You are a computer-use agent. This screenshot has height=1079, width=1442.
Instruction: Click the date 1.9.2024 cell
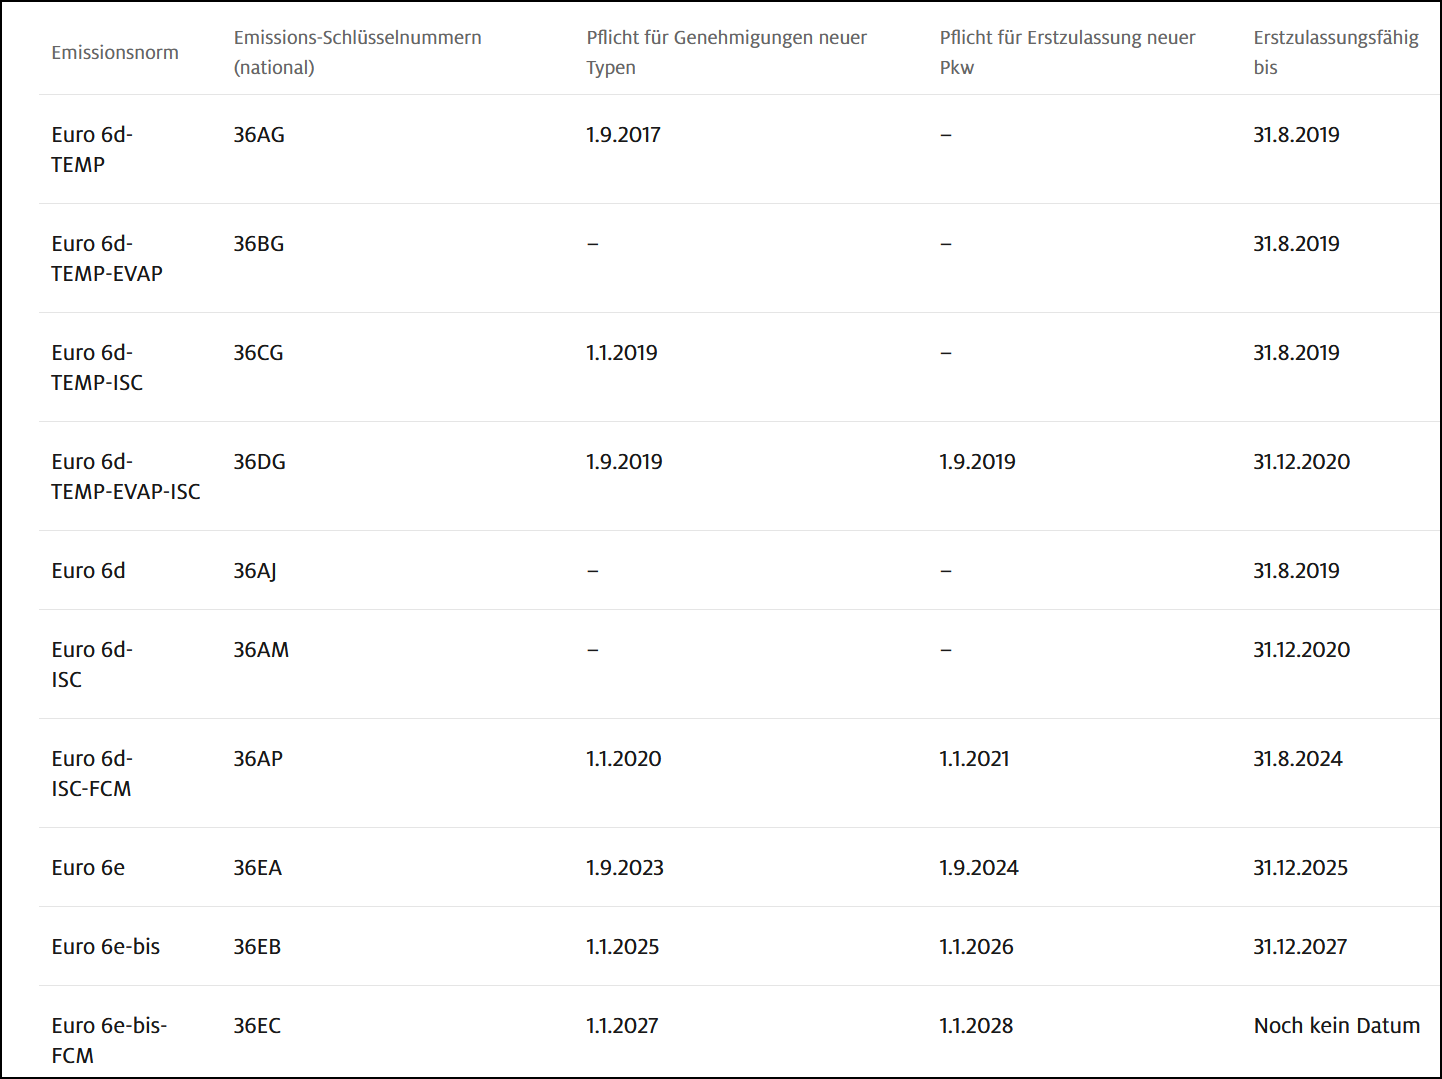978,868
